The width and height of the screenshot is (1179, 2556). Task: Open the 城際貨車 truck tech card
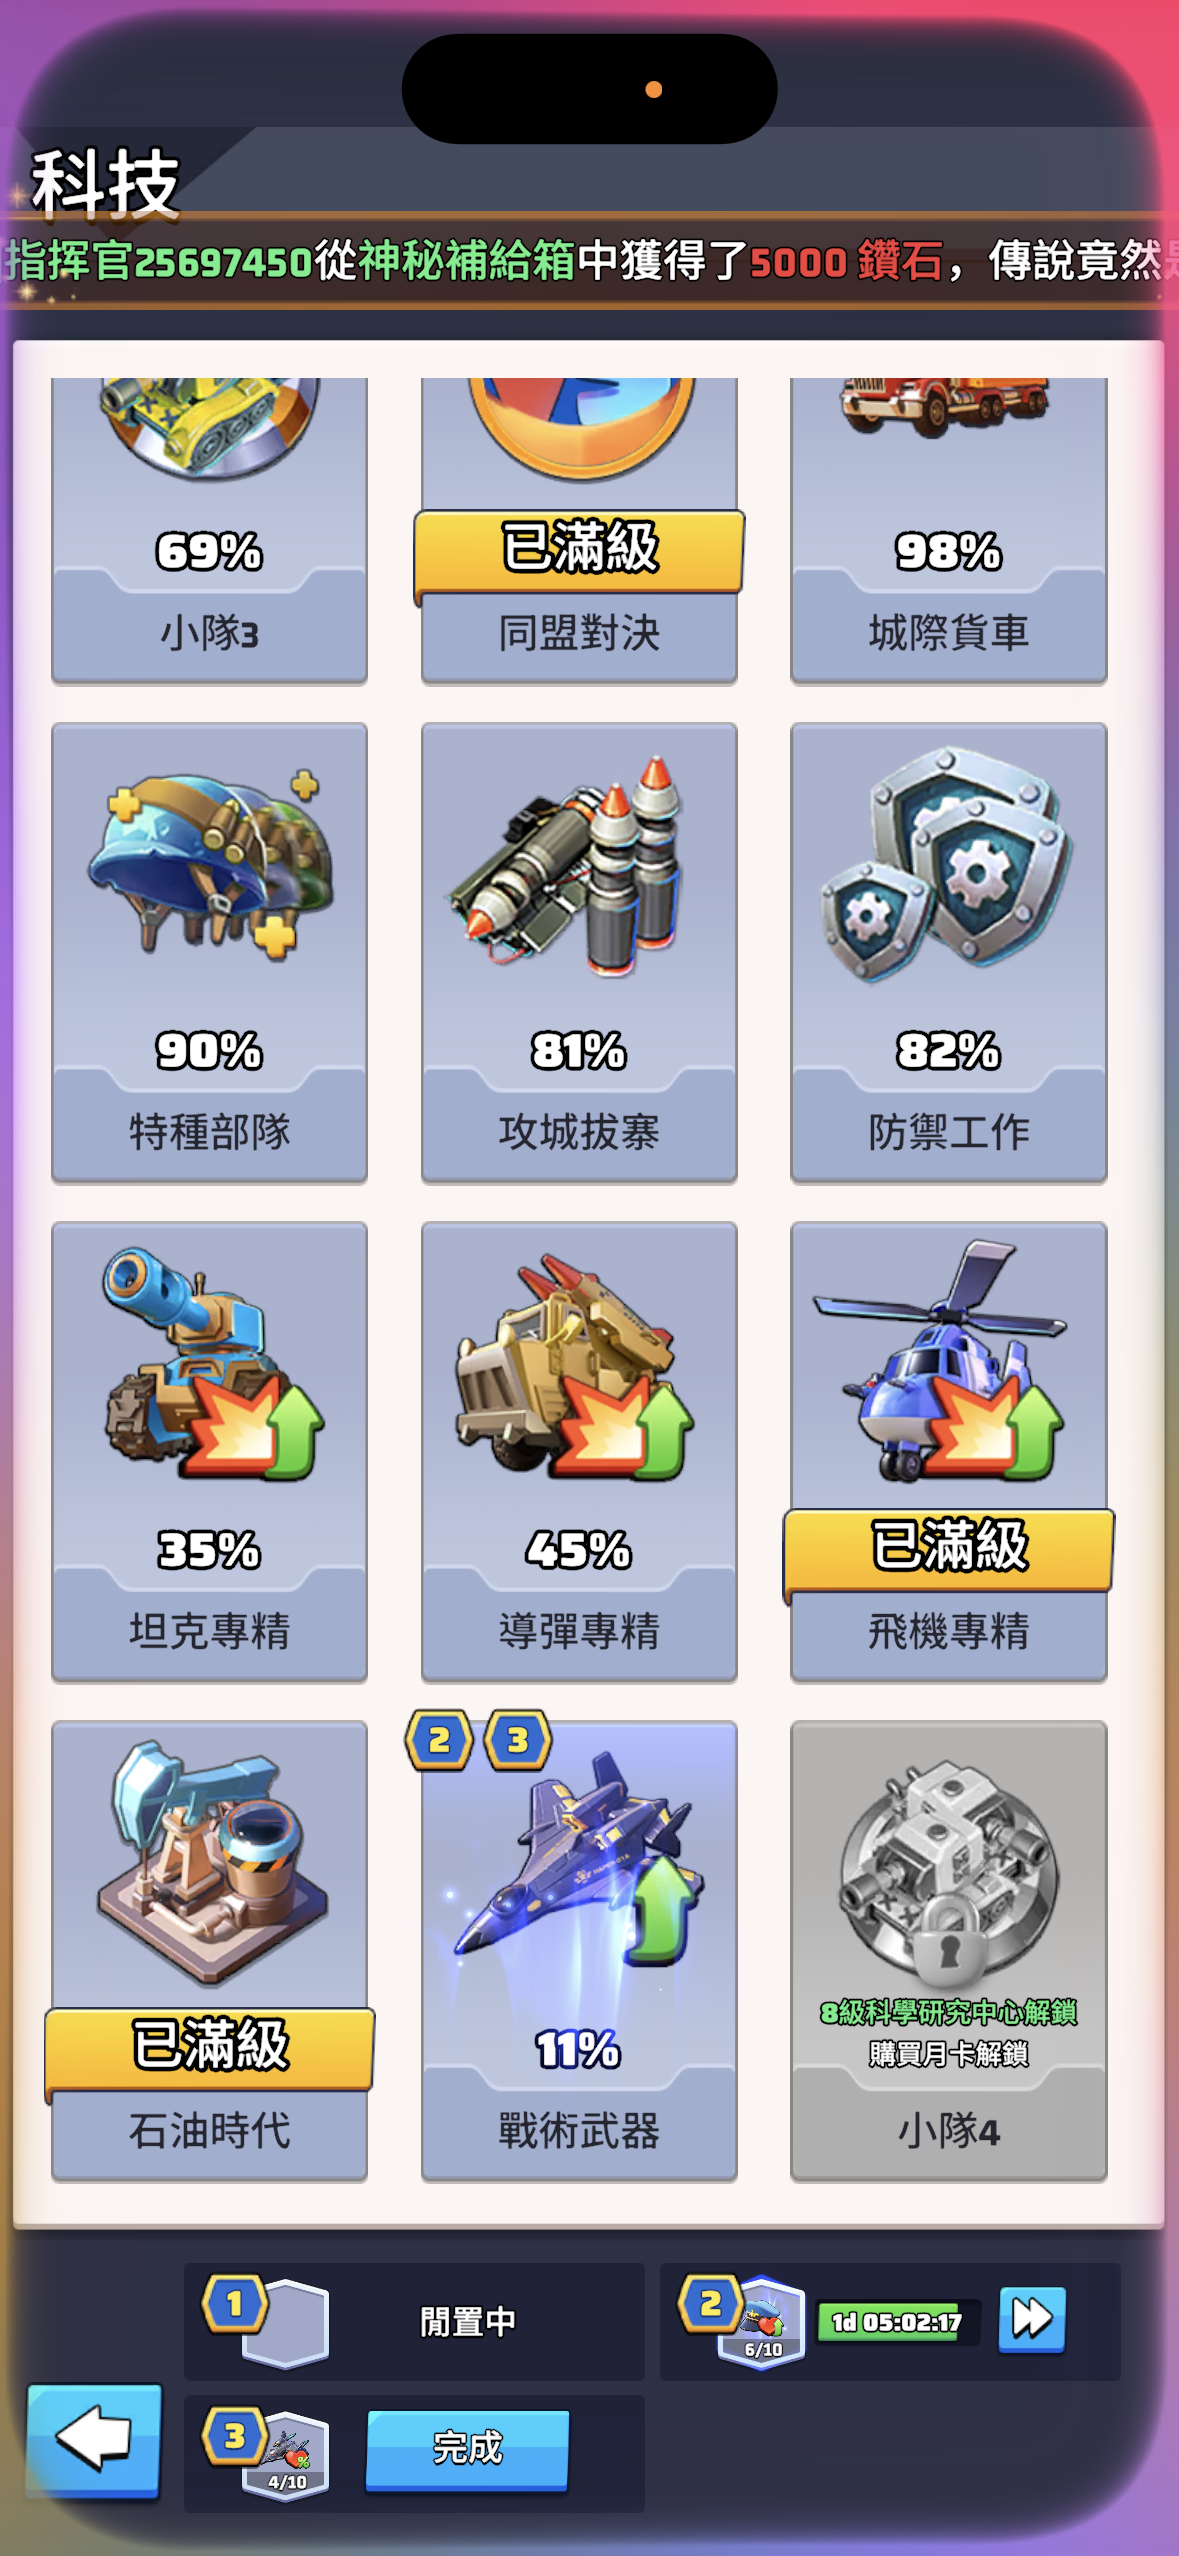point(948,530)
